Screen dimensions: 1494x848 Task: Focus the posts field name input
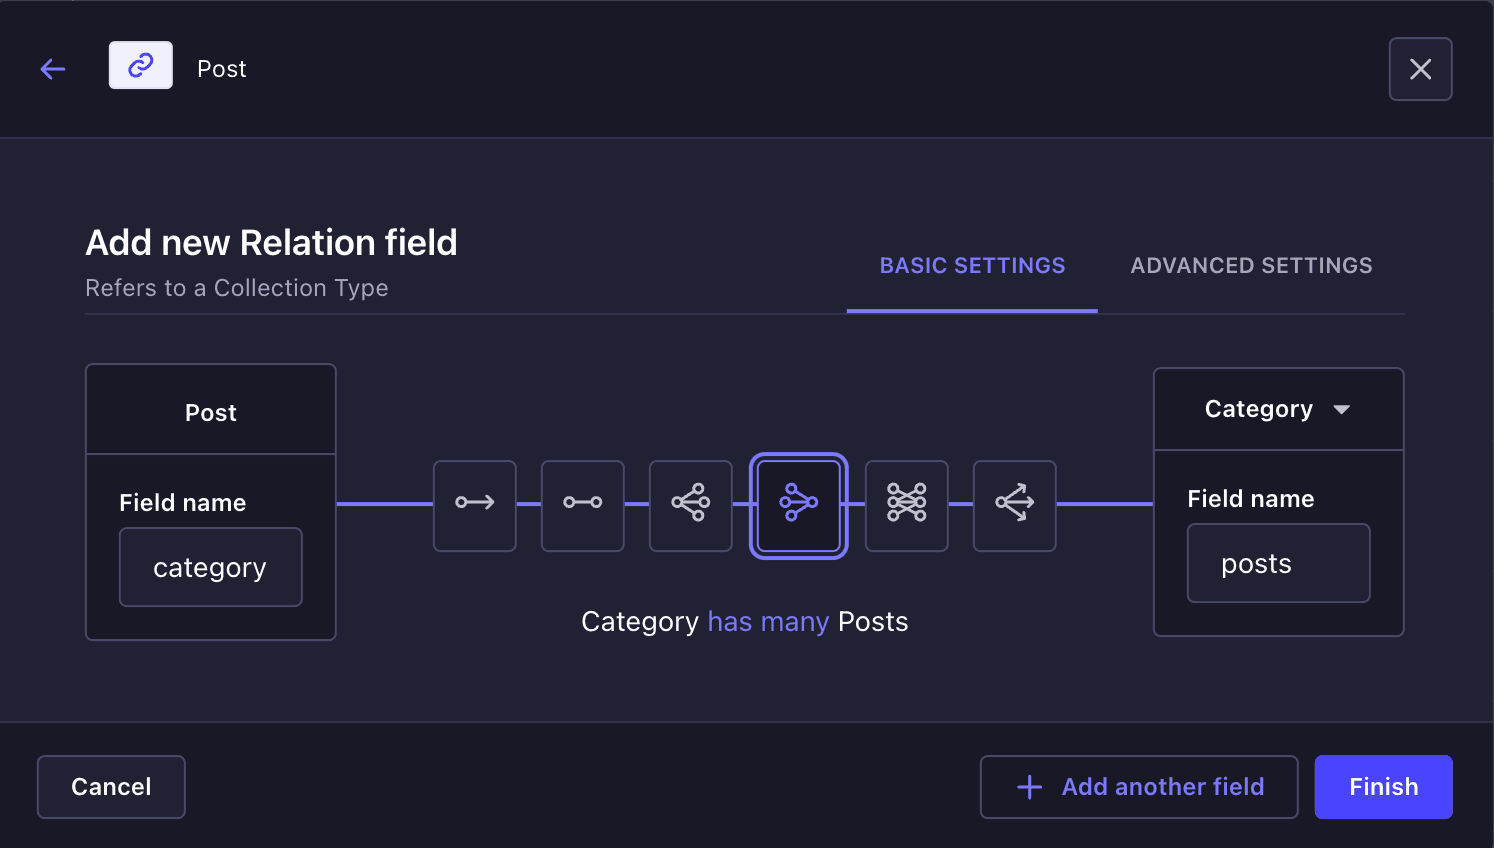[1279, 563]
